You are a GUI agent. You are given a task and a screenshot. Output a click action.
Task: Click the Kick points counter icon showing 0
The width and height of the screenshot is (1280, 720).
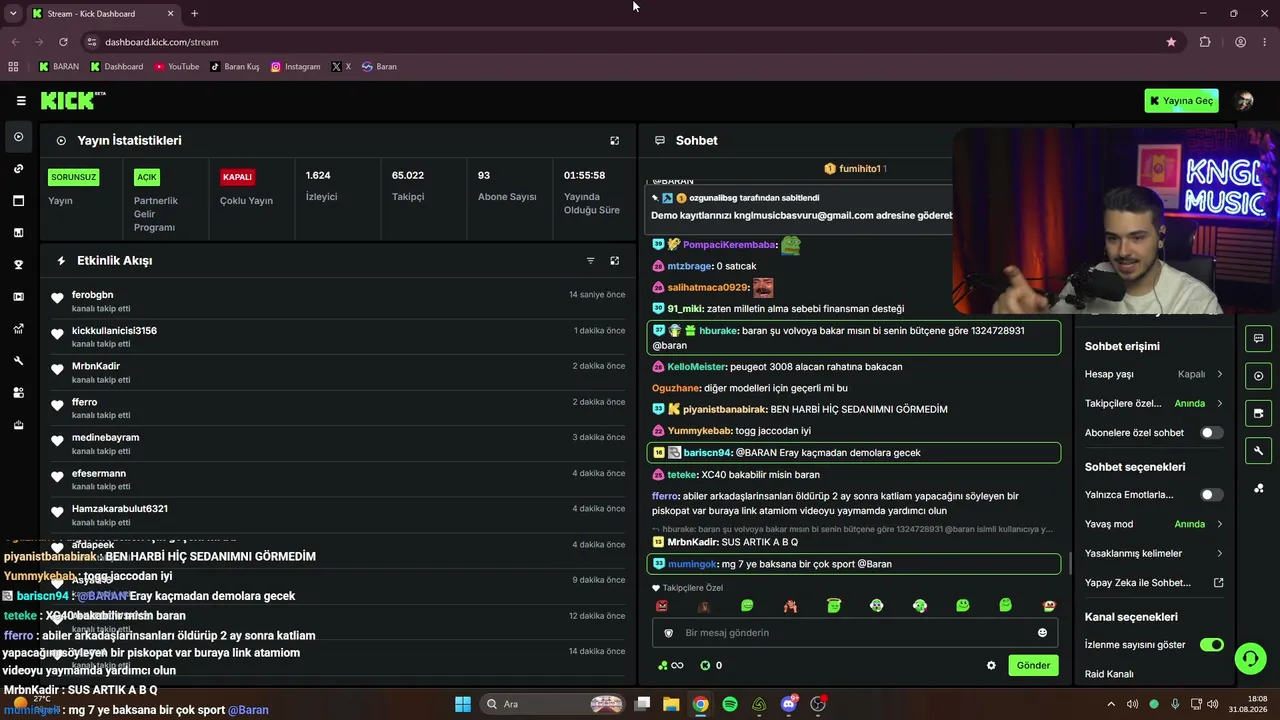click(711, 666)
